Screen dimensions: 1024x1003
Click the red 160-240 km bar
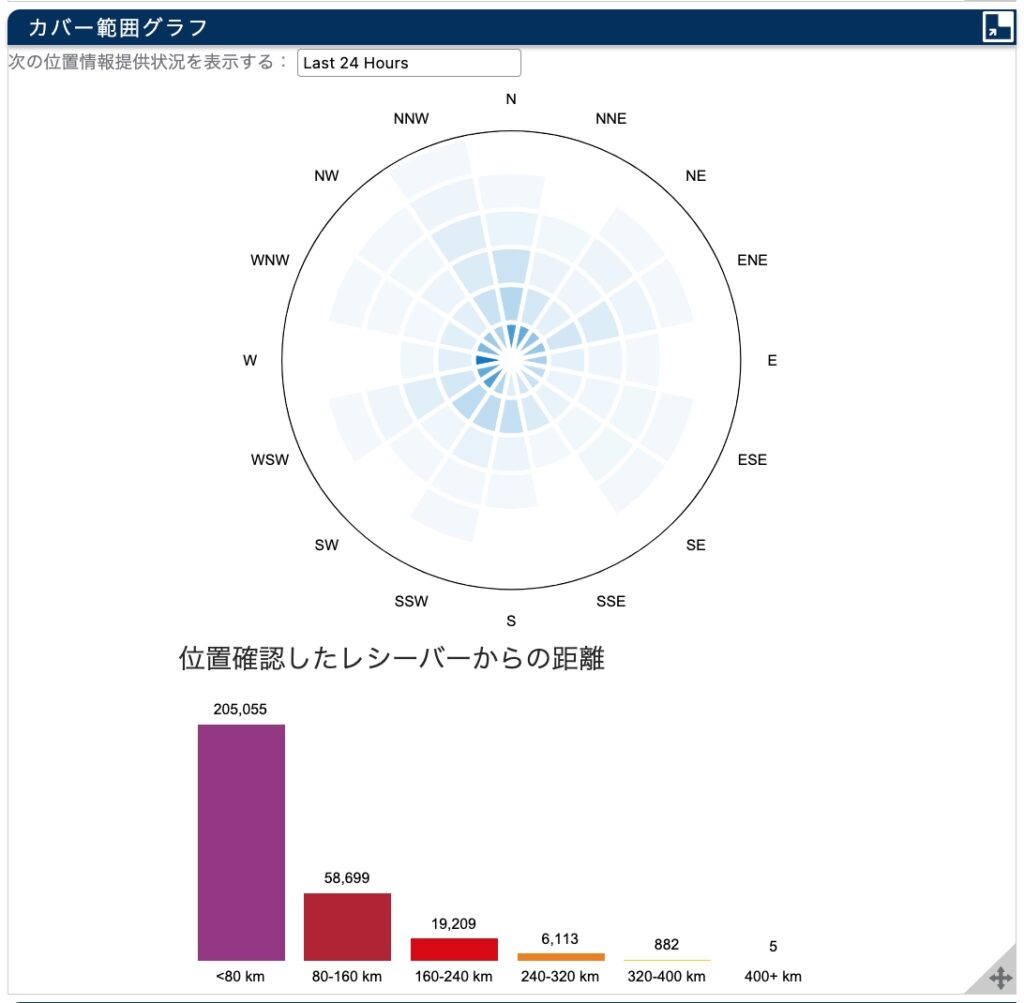pos(454,949)
